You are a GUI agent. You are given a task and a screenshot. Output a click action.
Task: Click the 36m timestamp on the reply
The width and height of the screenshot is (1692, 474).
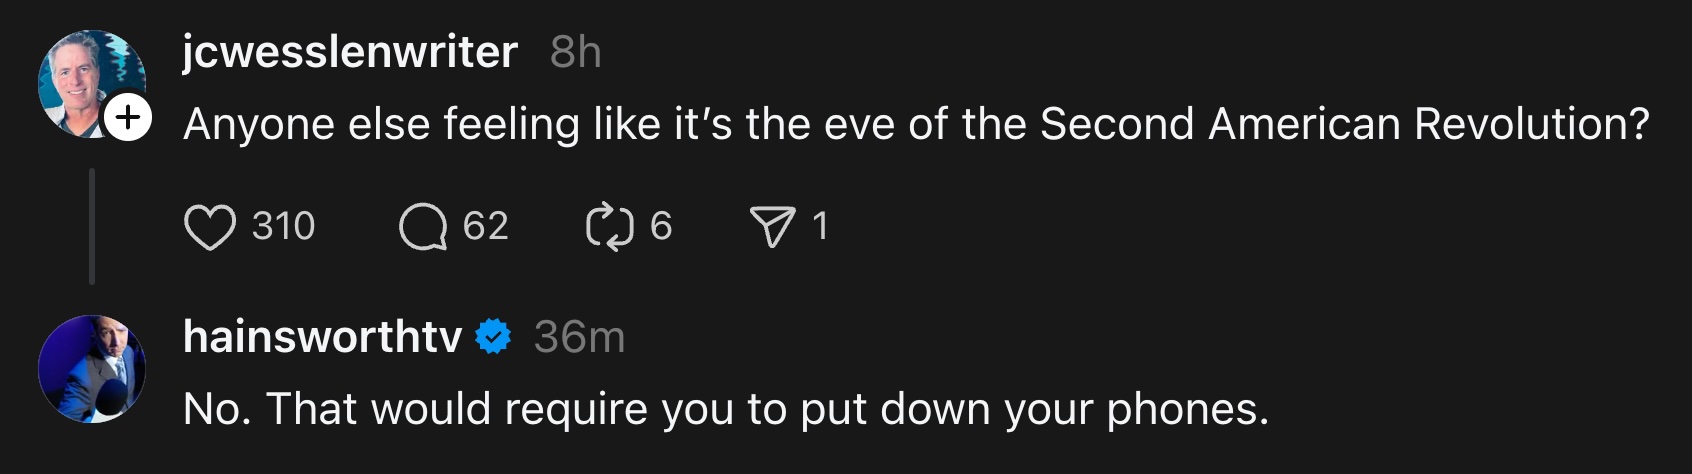click(579, 337)
